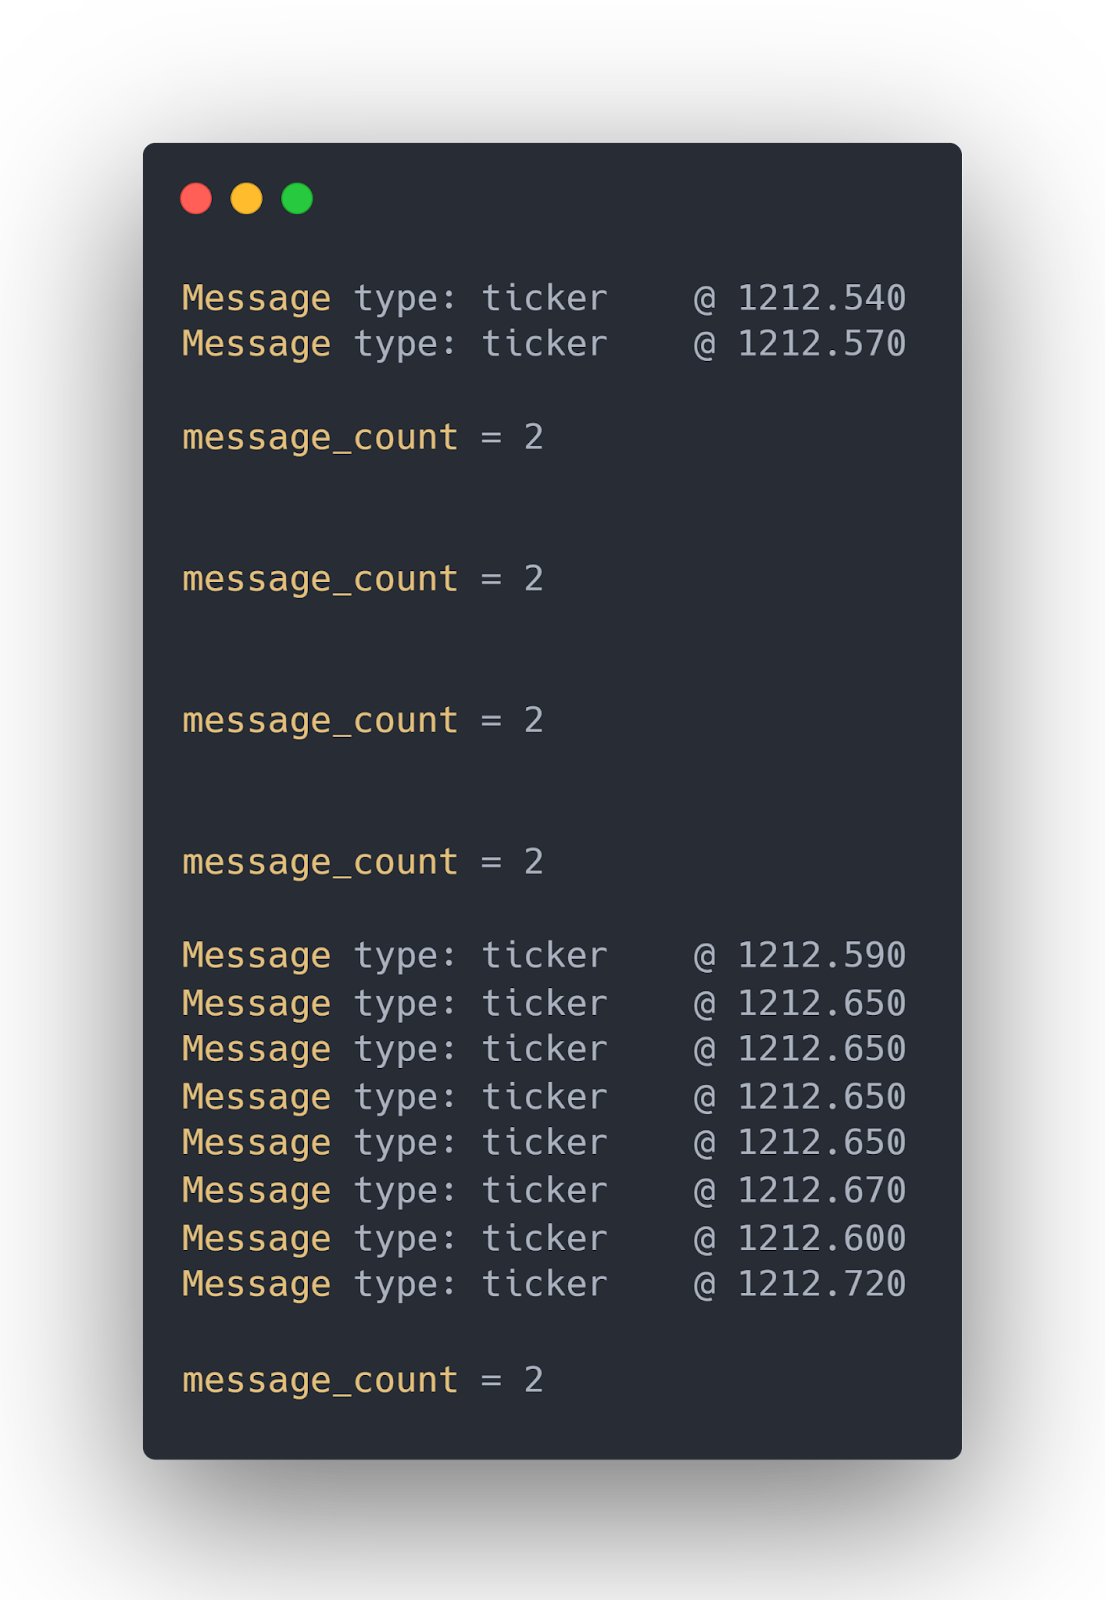Click the red close window dot

[196, 199]
